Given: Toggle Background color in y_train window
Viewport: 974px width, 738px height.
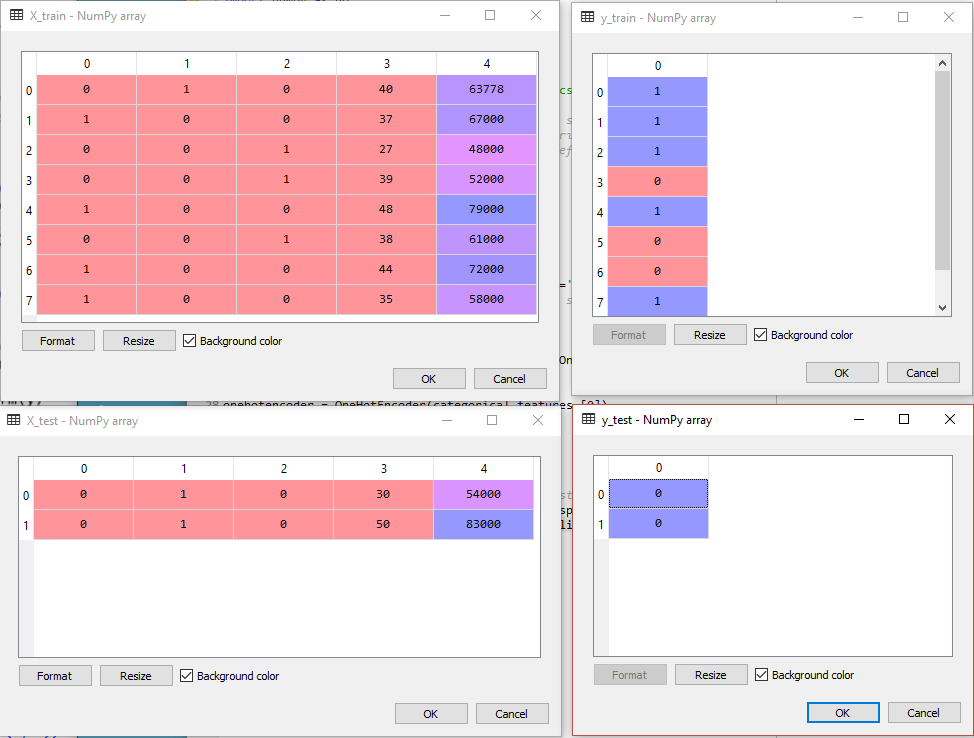Looking at the screenshot, I should pyautogui.click(x=761, y=335).
